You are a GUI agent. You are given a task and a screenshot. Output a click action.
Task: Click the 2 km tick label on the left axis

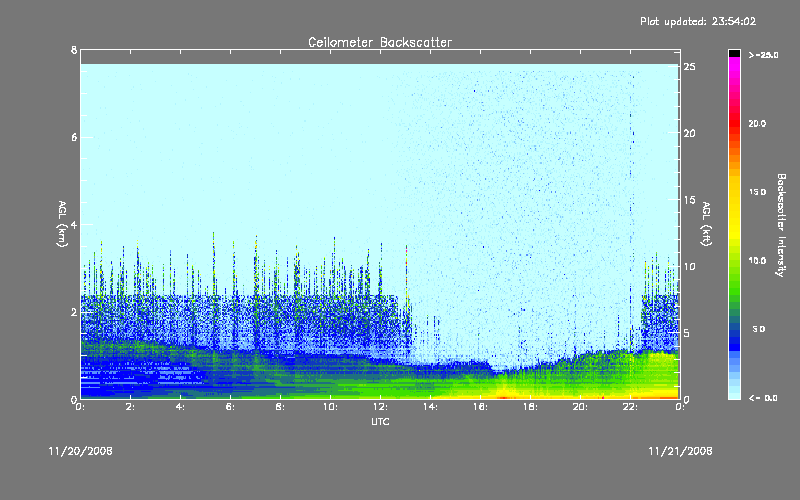(74, 312)
